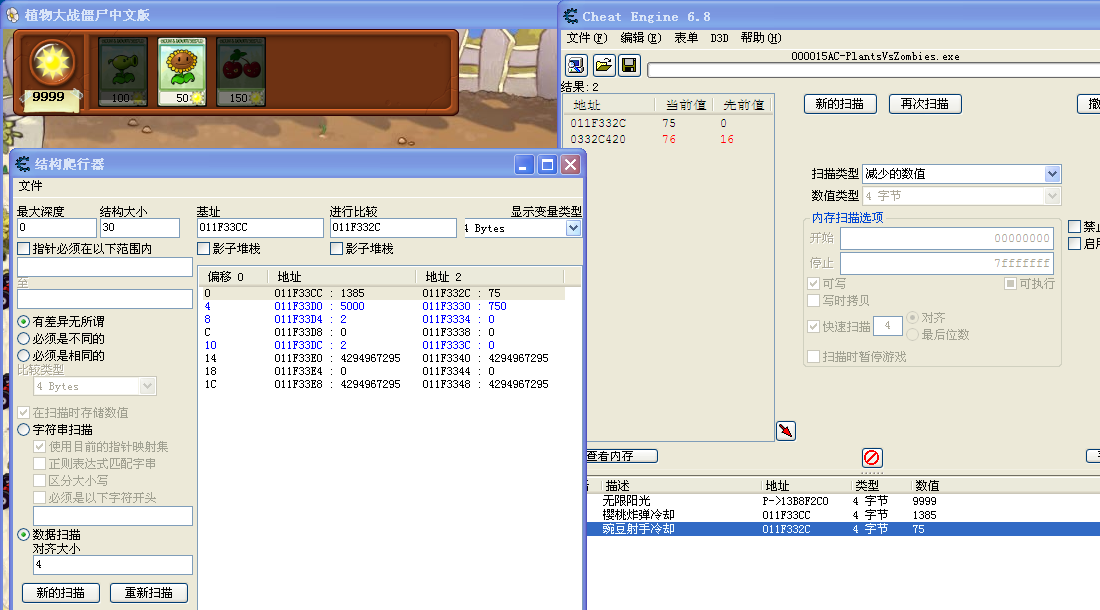The width and height of the screenshot is (1100, 610).
Task: Click 查看内存 button
Action: [x=621, y=456]
